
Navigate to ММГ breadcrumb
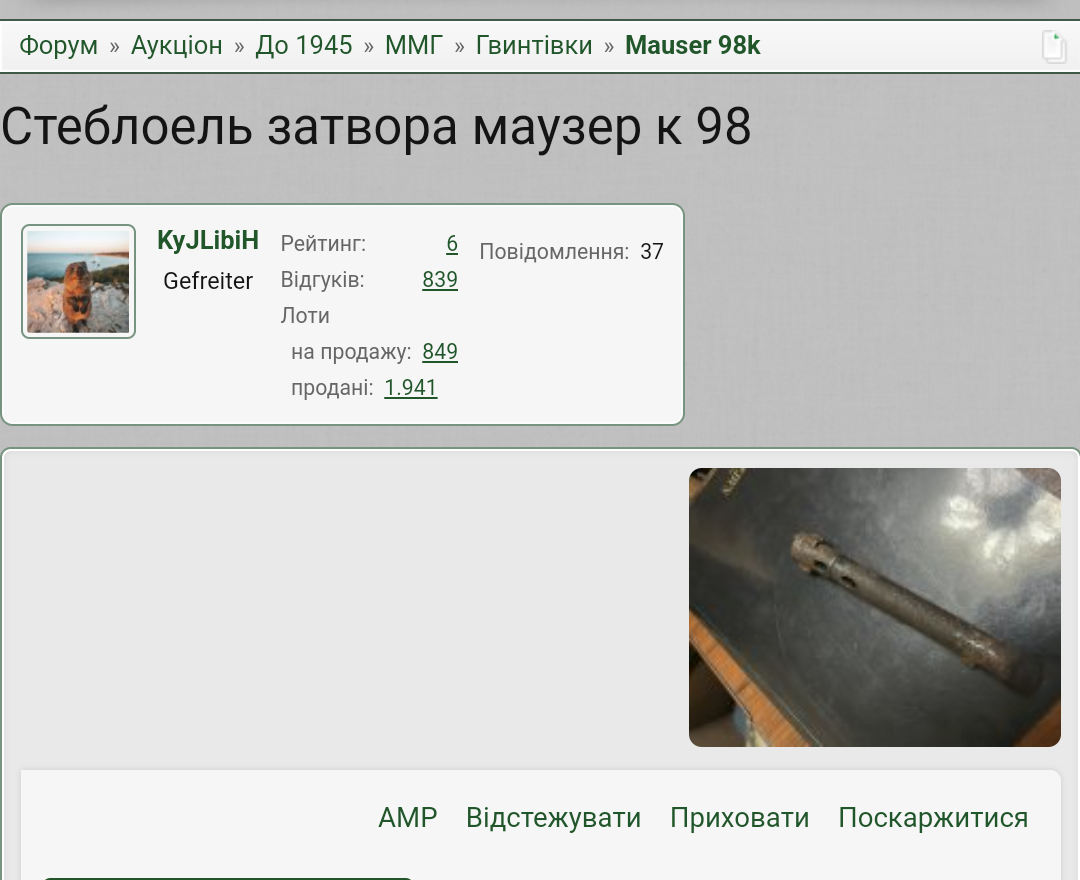tap(413, 45)
